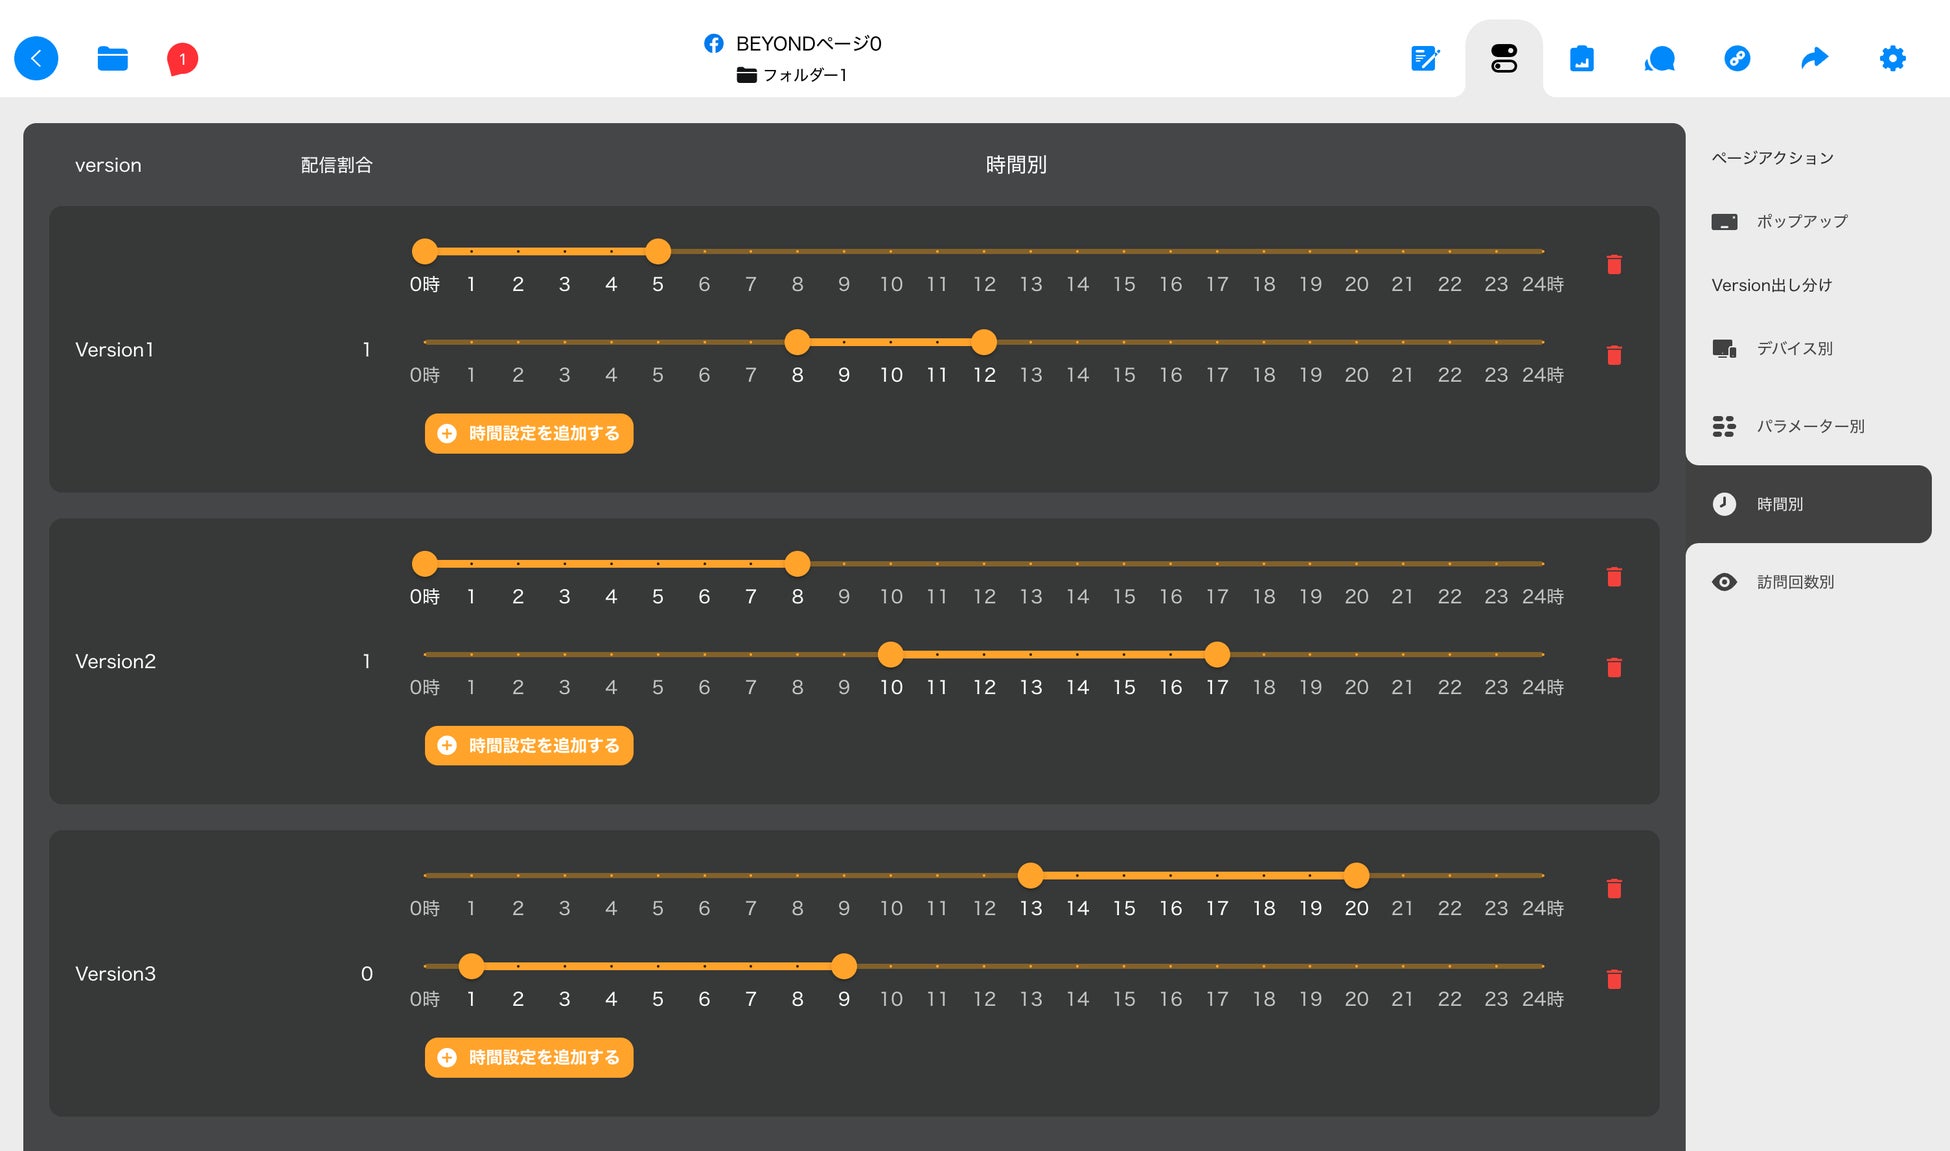Delete Version2's second time range
Image resolution: width=1950 pixels, height=1151 pixels.
pos(1614,667)
